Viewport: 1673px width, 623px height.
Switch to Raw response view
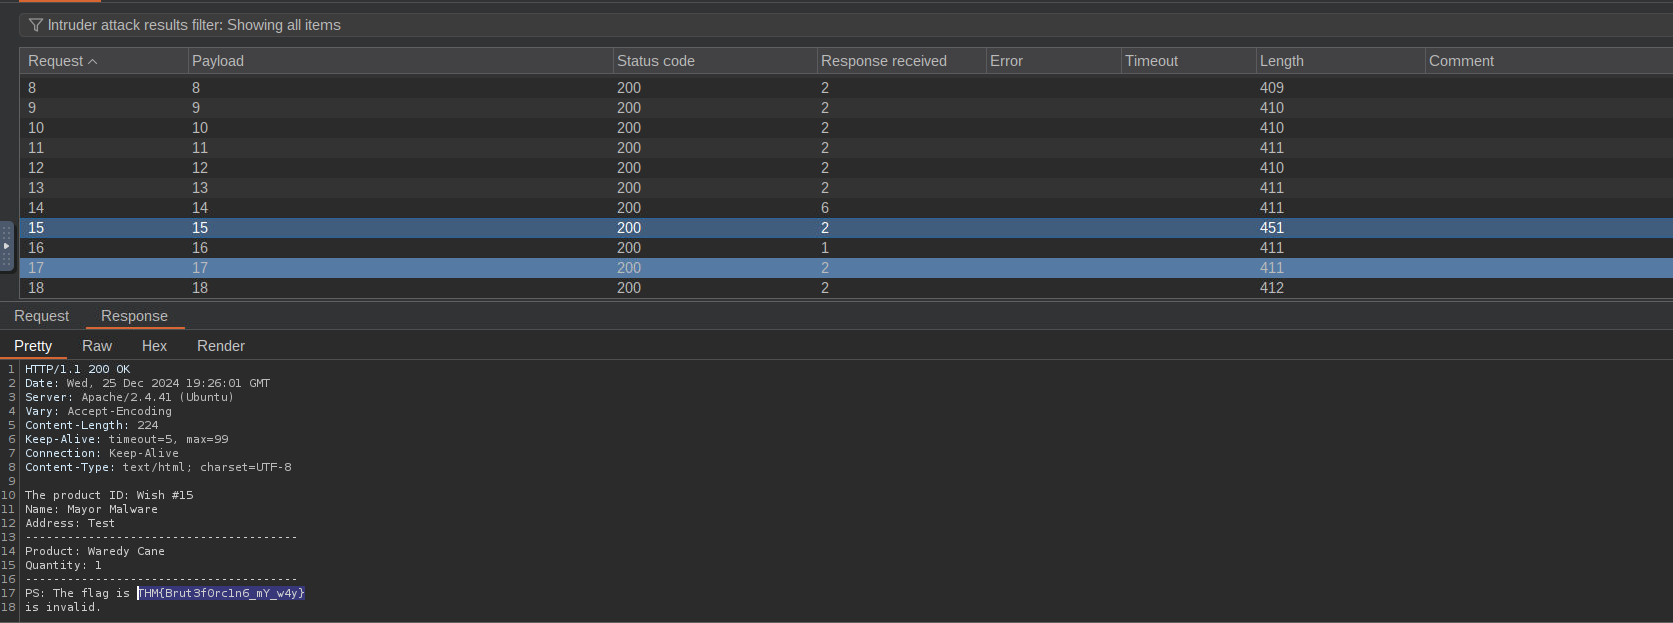97,346
